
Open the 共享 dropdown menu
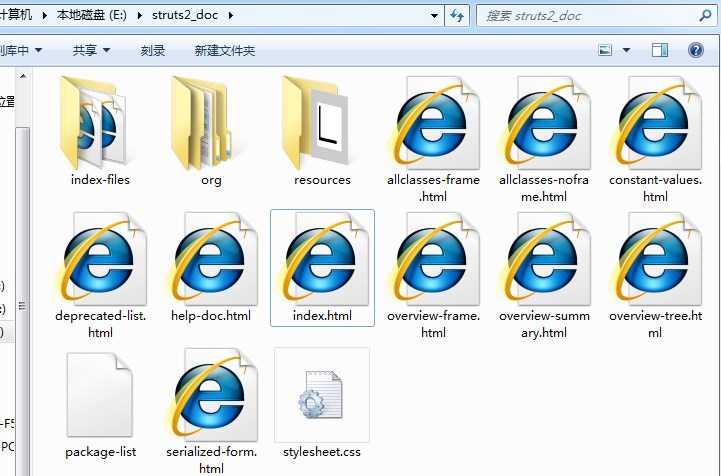point(91,50)
